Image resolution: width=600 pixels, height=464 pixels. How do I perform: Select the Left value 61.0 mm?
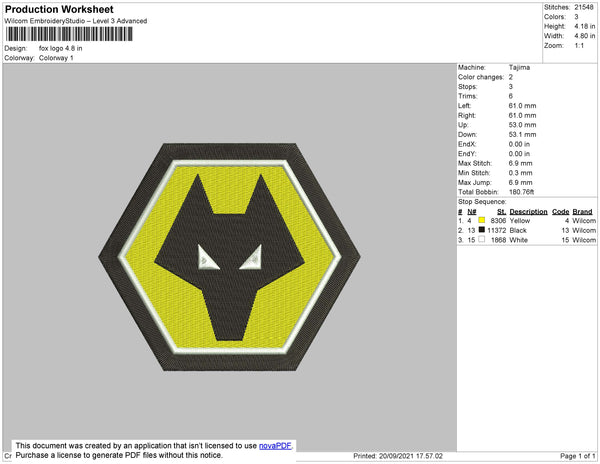pyautogui.click(x=522, y=106)
